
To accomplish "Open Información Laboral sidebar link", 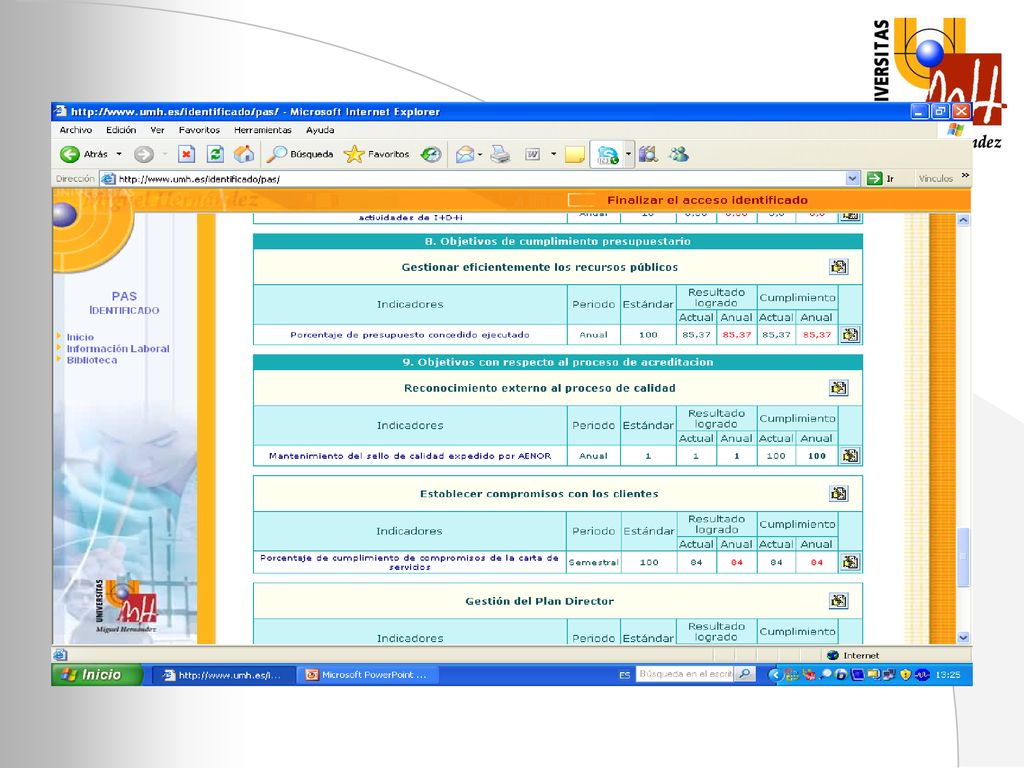I will [118, 349].
